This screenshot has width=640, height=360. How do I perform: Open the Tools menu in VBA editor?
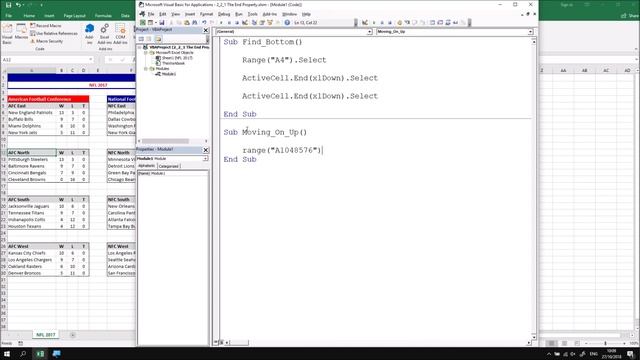(x=253, y=14)
